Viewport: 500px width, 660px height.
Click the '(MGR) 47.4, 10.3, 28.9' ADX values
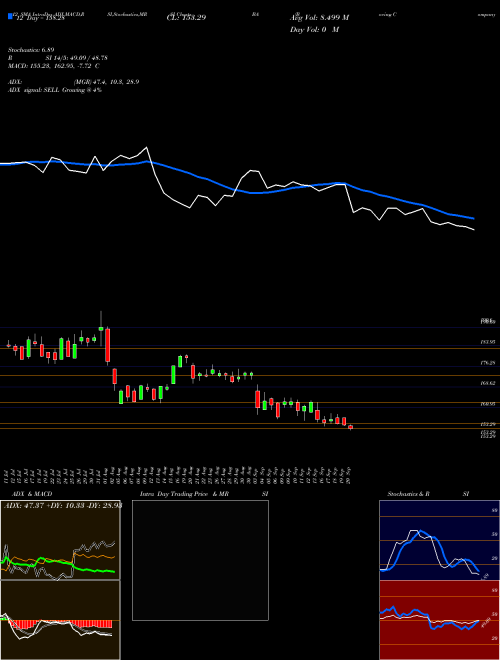(x=105, y=82)
